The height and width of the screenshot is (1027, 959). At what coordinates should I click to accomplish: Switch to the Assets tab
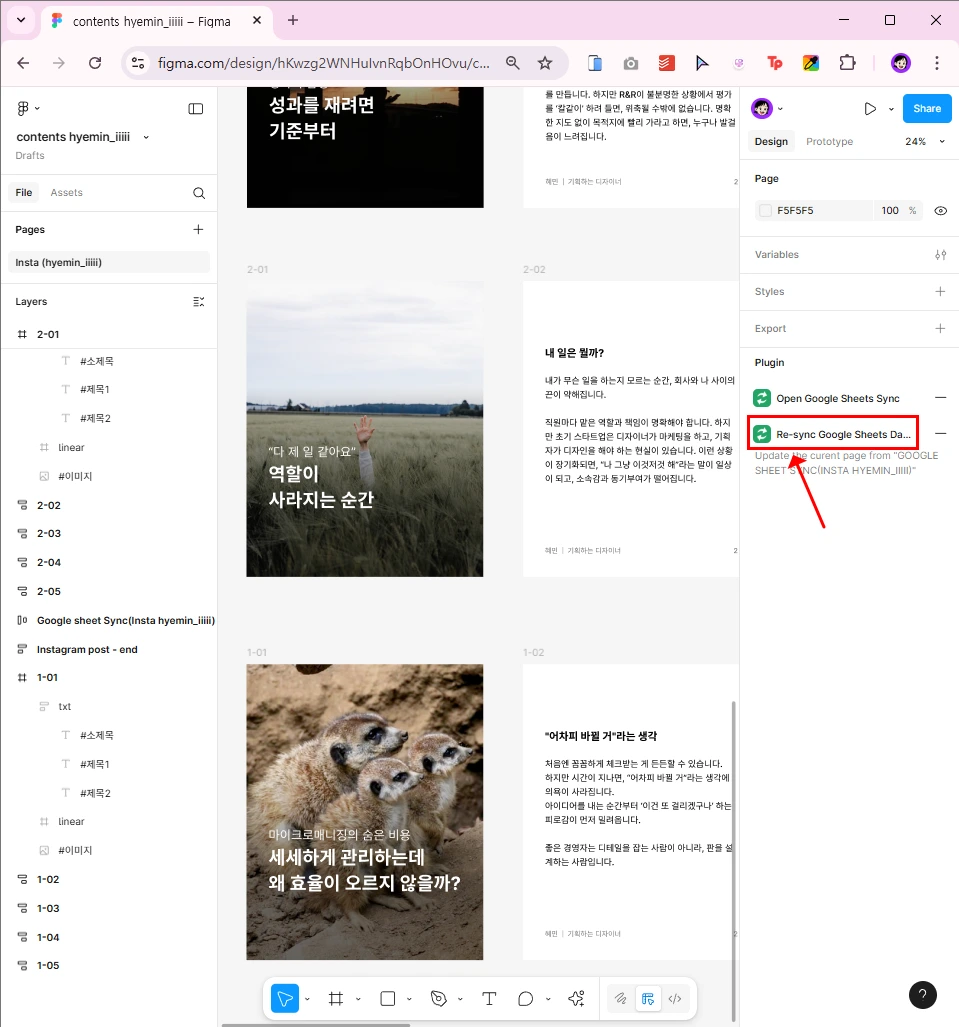66,192
